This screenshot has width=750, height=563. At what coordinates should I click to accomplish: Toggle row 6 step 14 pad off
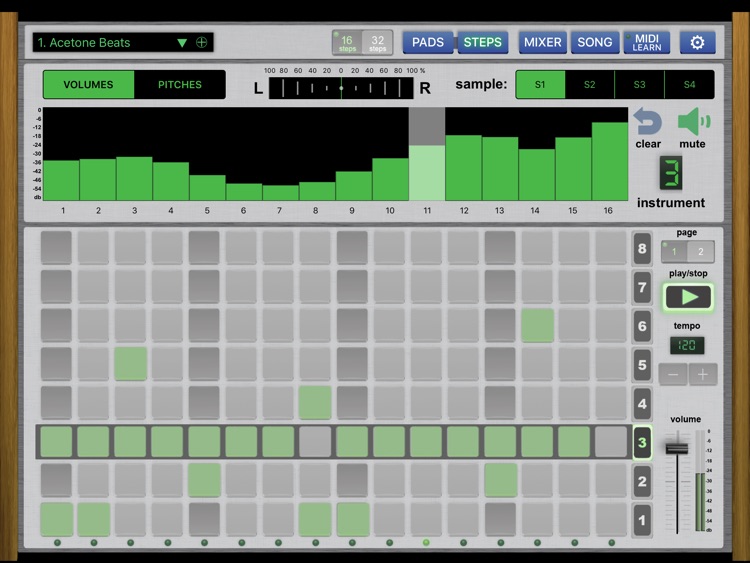point(537,325)
